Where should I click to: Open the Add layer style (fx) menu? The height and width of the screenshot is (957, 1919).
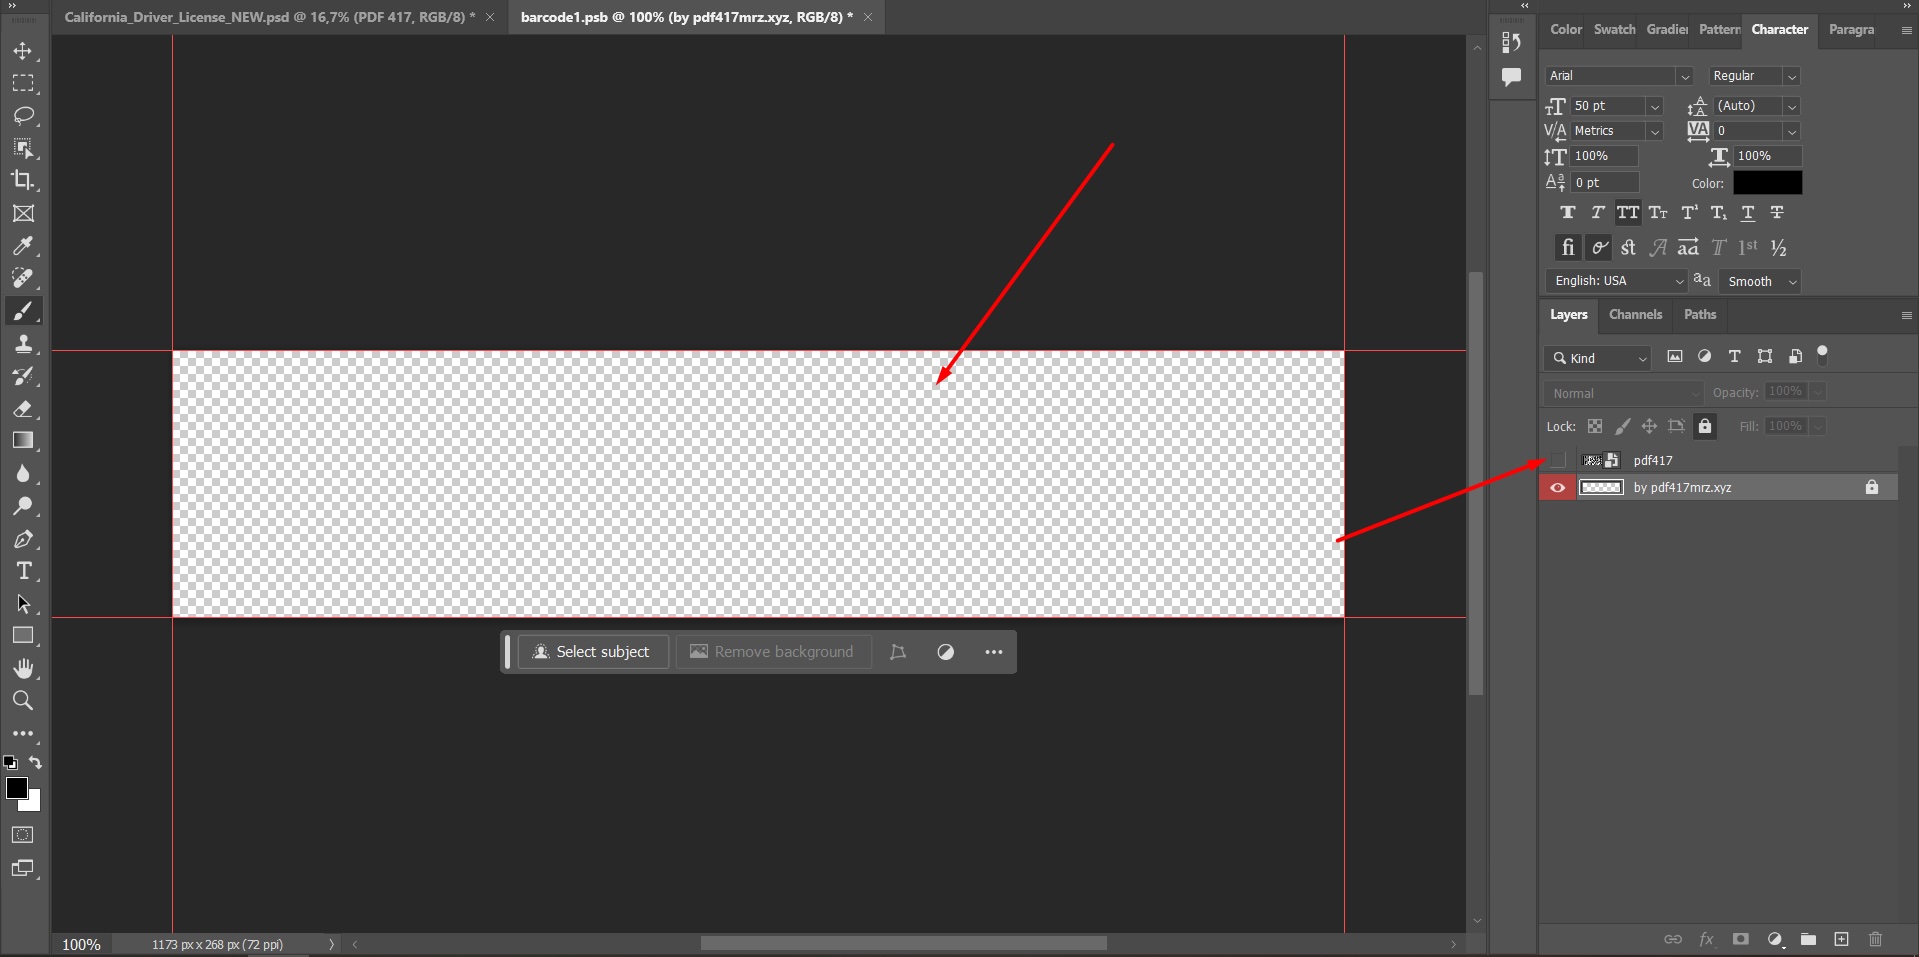(1707, 940)
